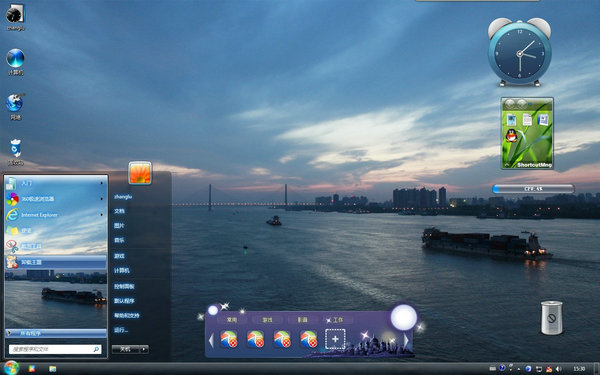
Task: Click the volume speaker icon in system tray
Action: (558, 368)
